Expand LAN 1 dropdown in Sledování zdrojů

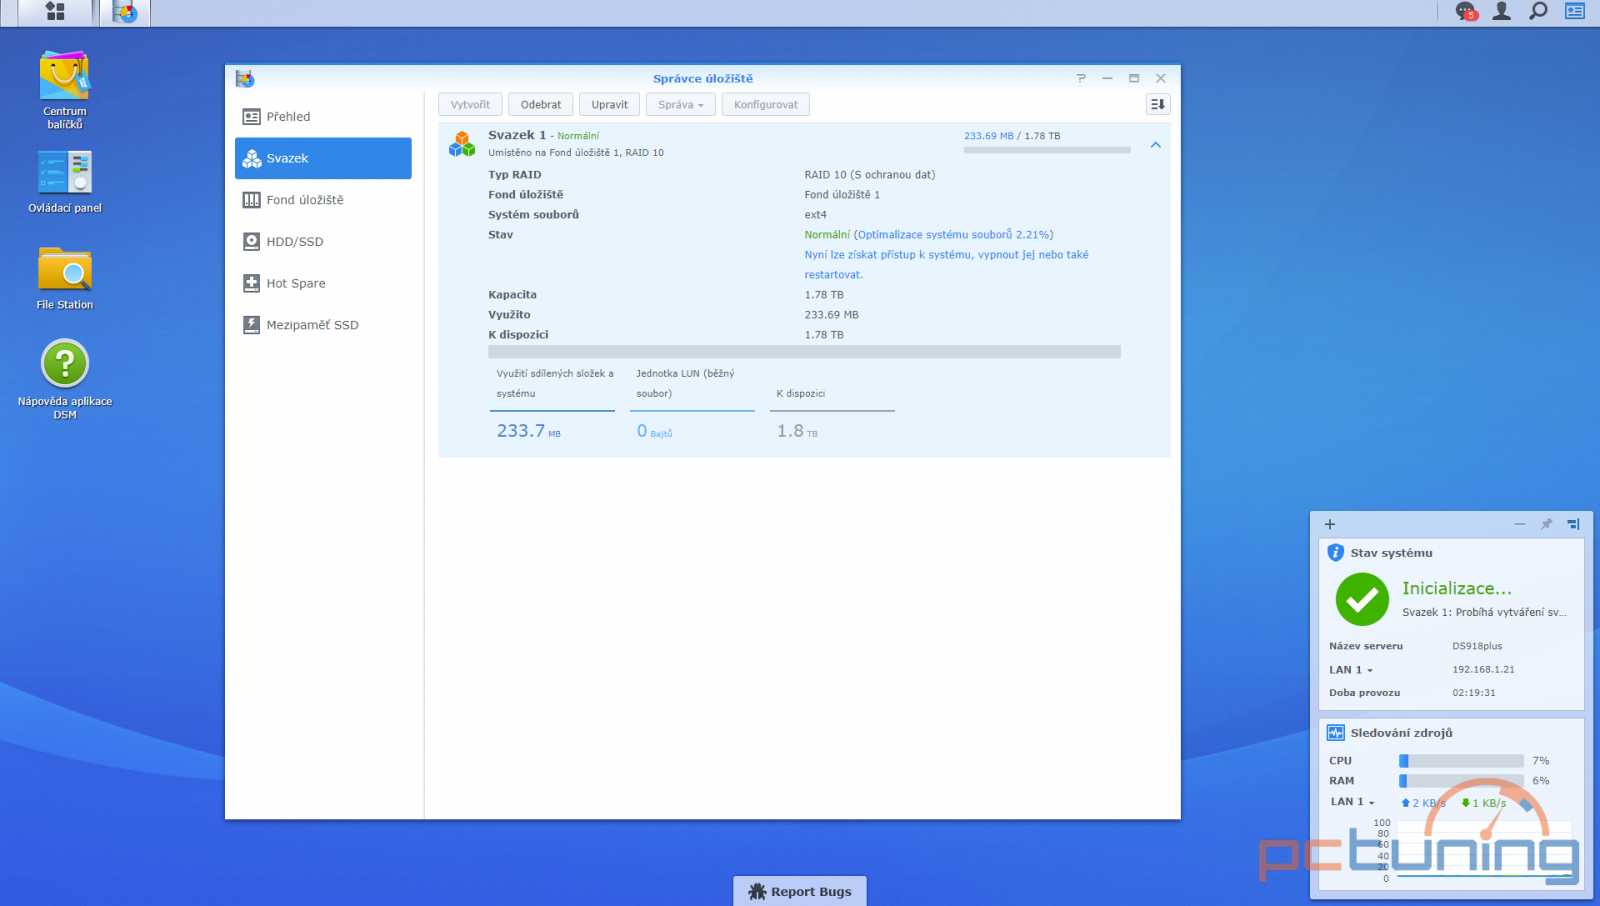tap(1353, 802)
